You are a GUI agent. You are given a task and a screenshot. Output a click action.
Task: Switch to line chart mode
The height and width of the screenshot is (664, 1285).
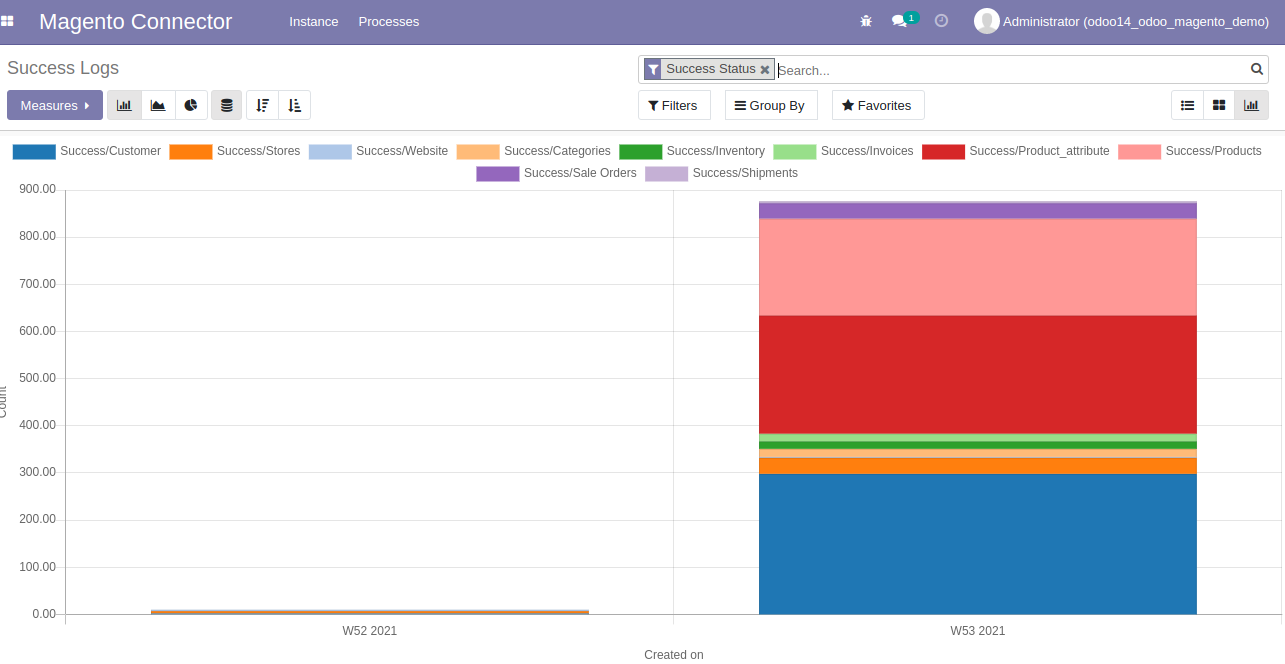[158, 105]
